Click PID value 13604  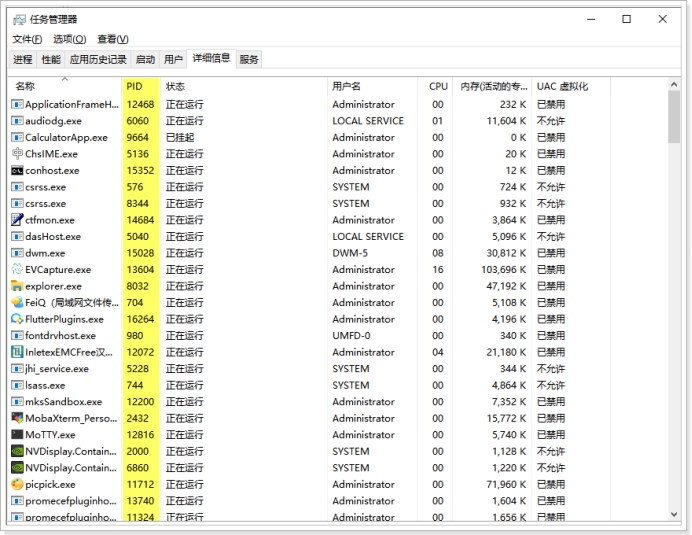click(140, 270)
